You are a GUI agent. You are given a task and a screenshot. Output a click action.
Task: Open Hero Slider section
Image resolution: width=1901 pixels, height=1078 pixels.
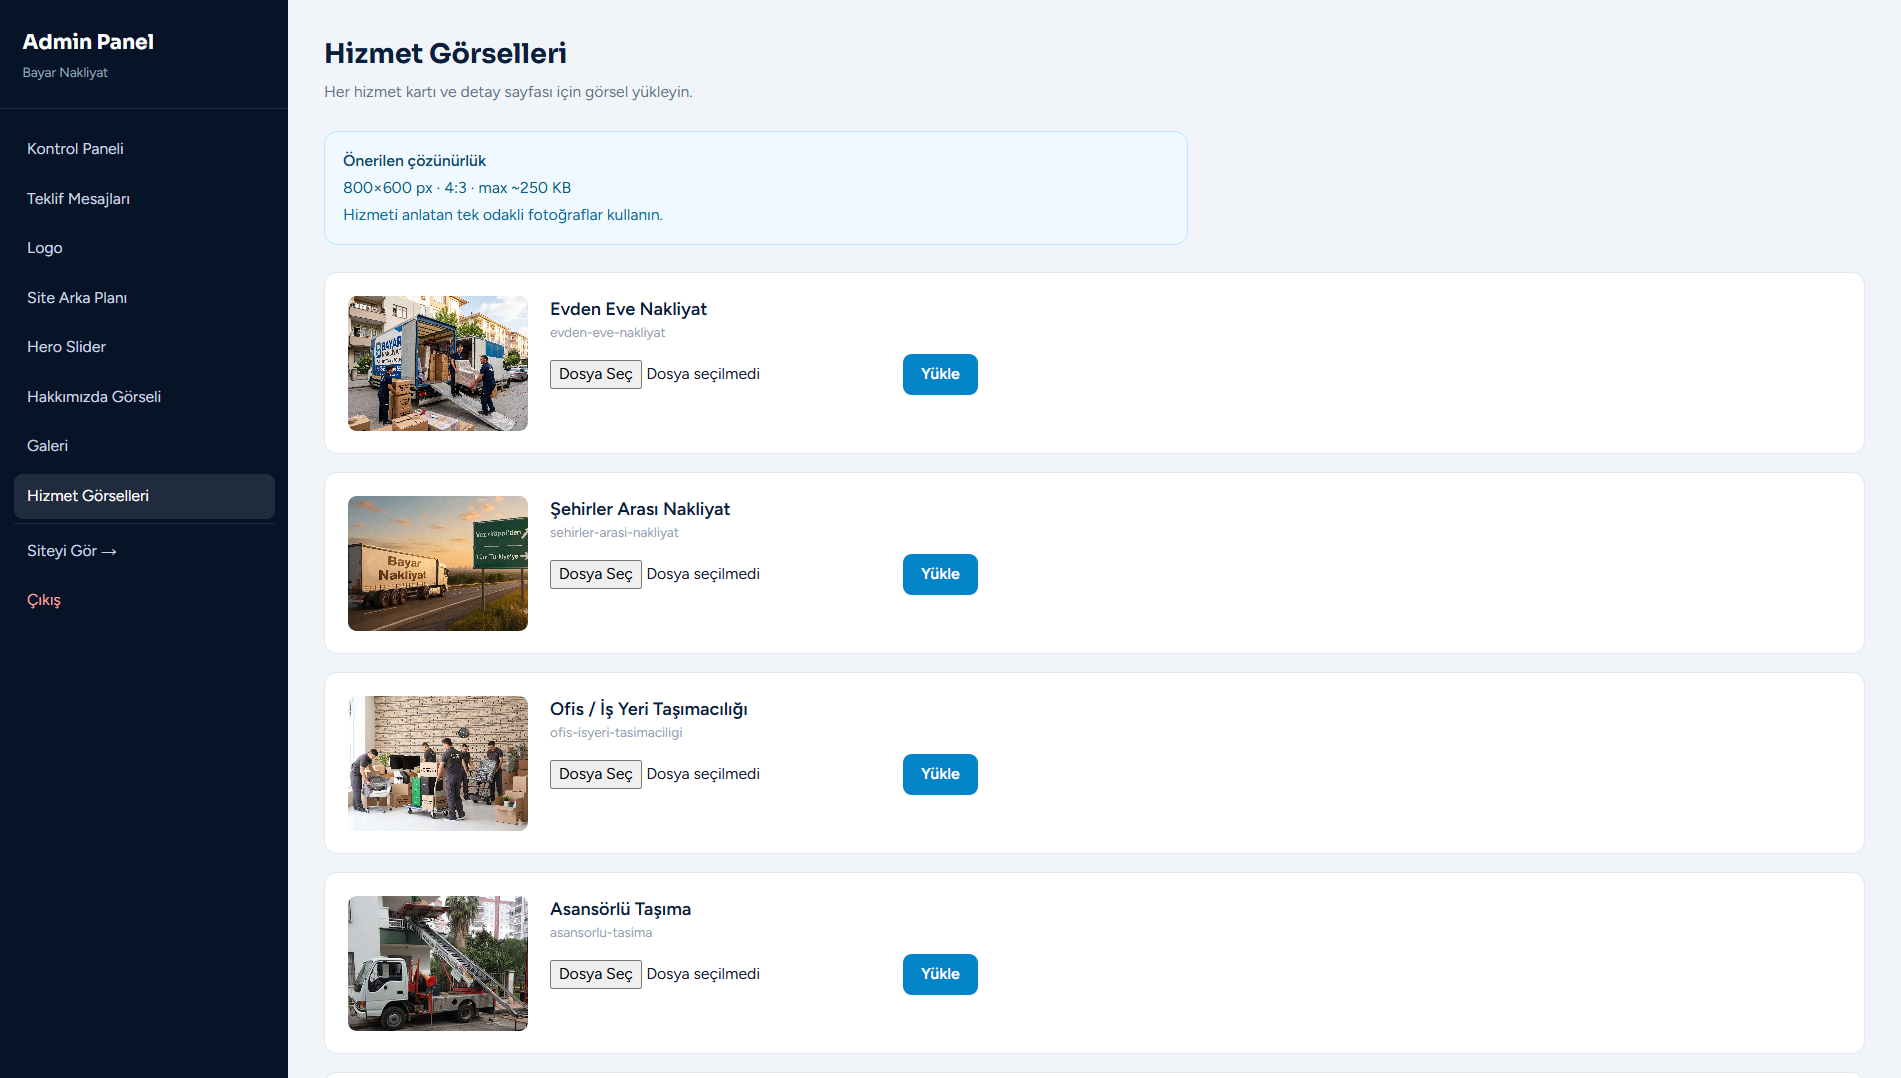click(x=144, y=347)
